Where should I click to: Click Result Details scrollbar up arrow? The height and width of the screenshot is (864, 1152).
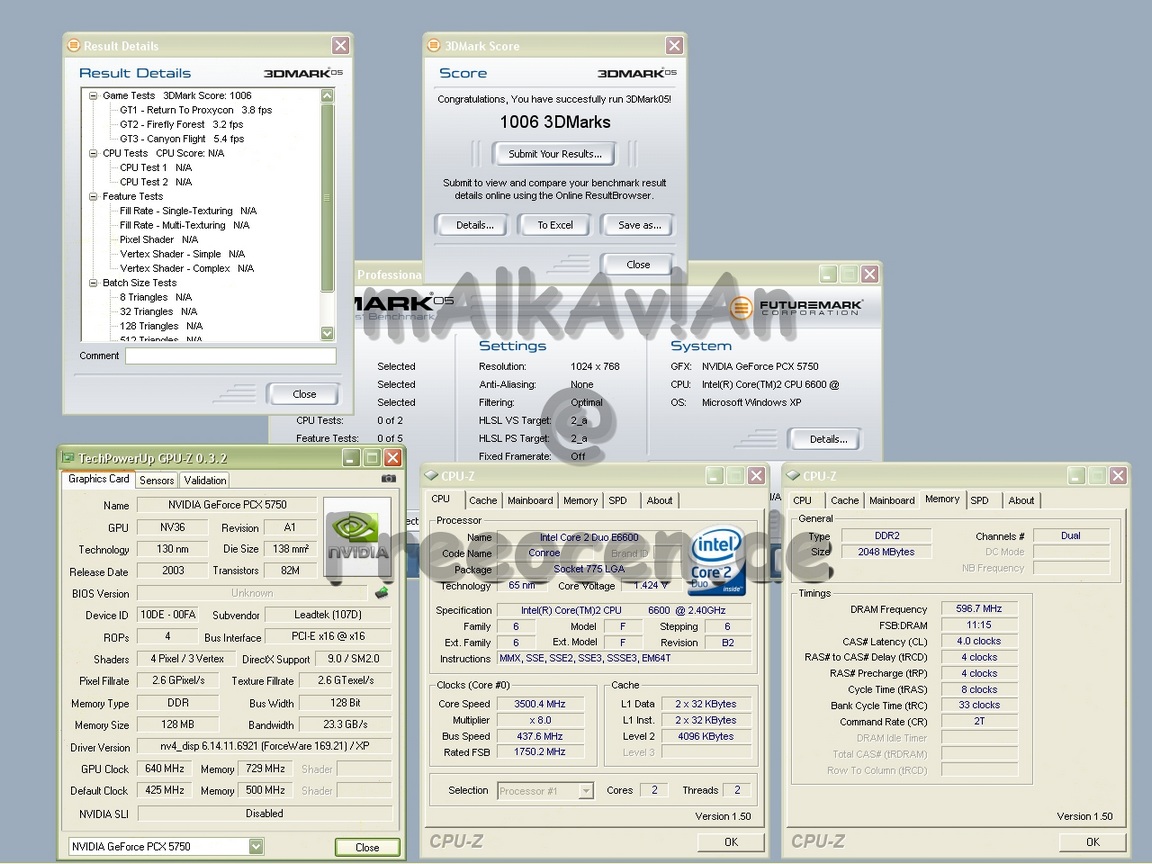pos(328,96)
